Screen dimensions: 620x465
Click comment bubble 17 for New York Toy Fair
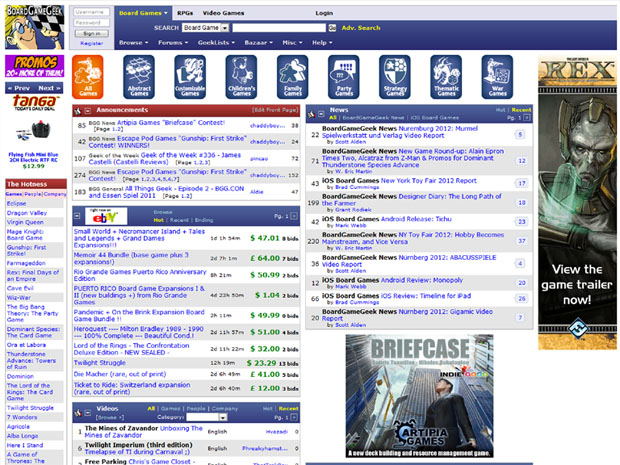[522, 183]
